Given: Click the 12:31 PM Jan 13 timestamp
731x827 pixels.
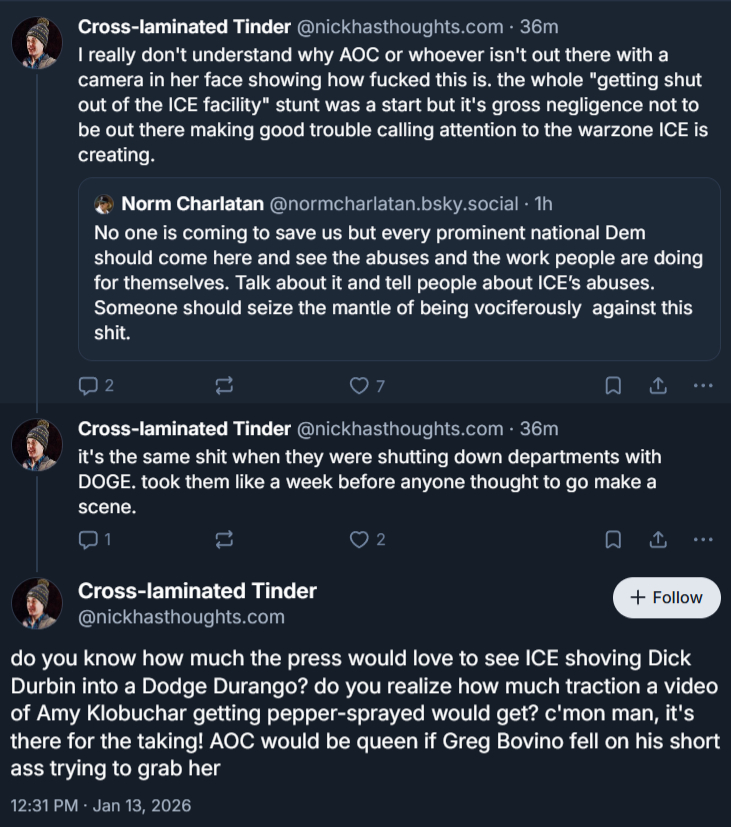Looking at the screenshot, I should 100,804.
